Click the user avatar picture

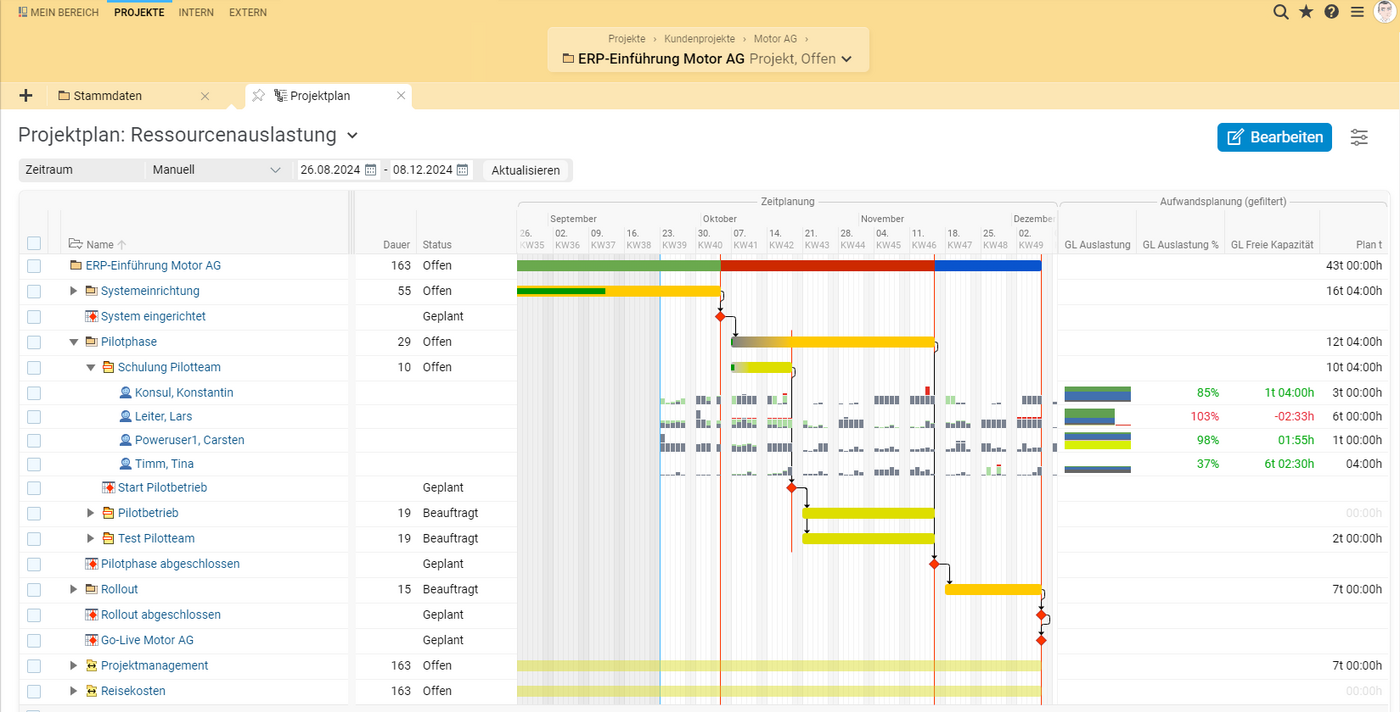pos(1384,12)
